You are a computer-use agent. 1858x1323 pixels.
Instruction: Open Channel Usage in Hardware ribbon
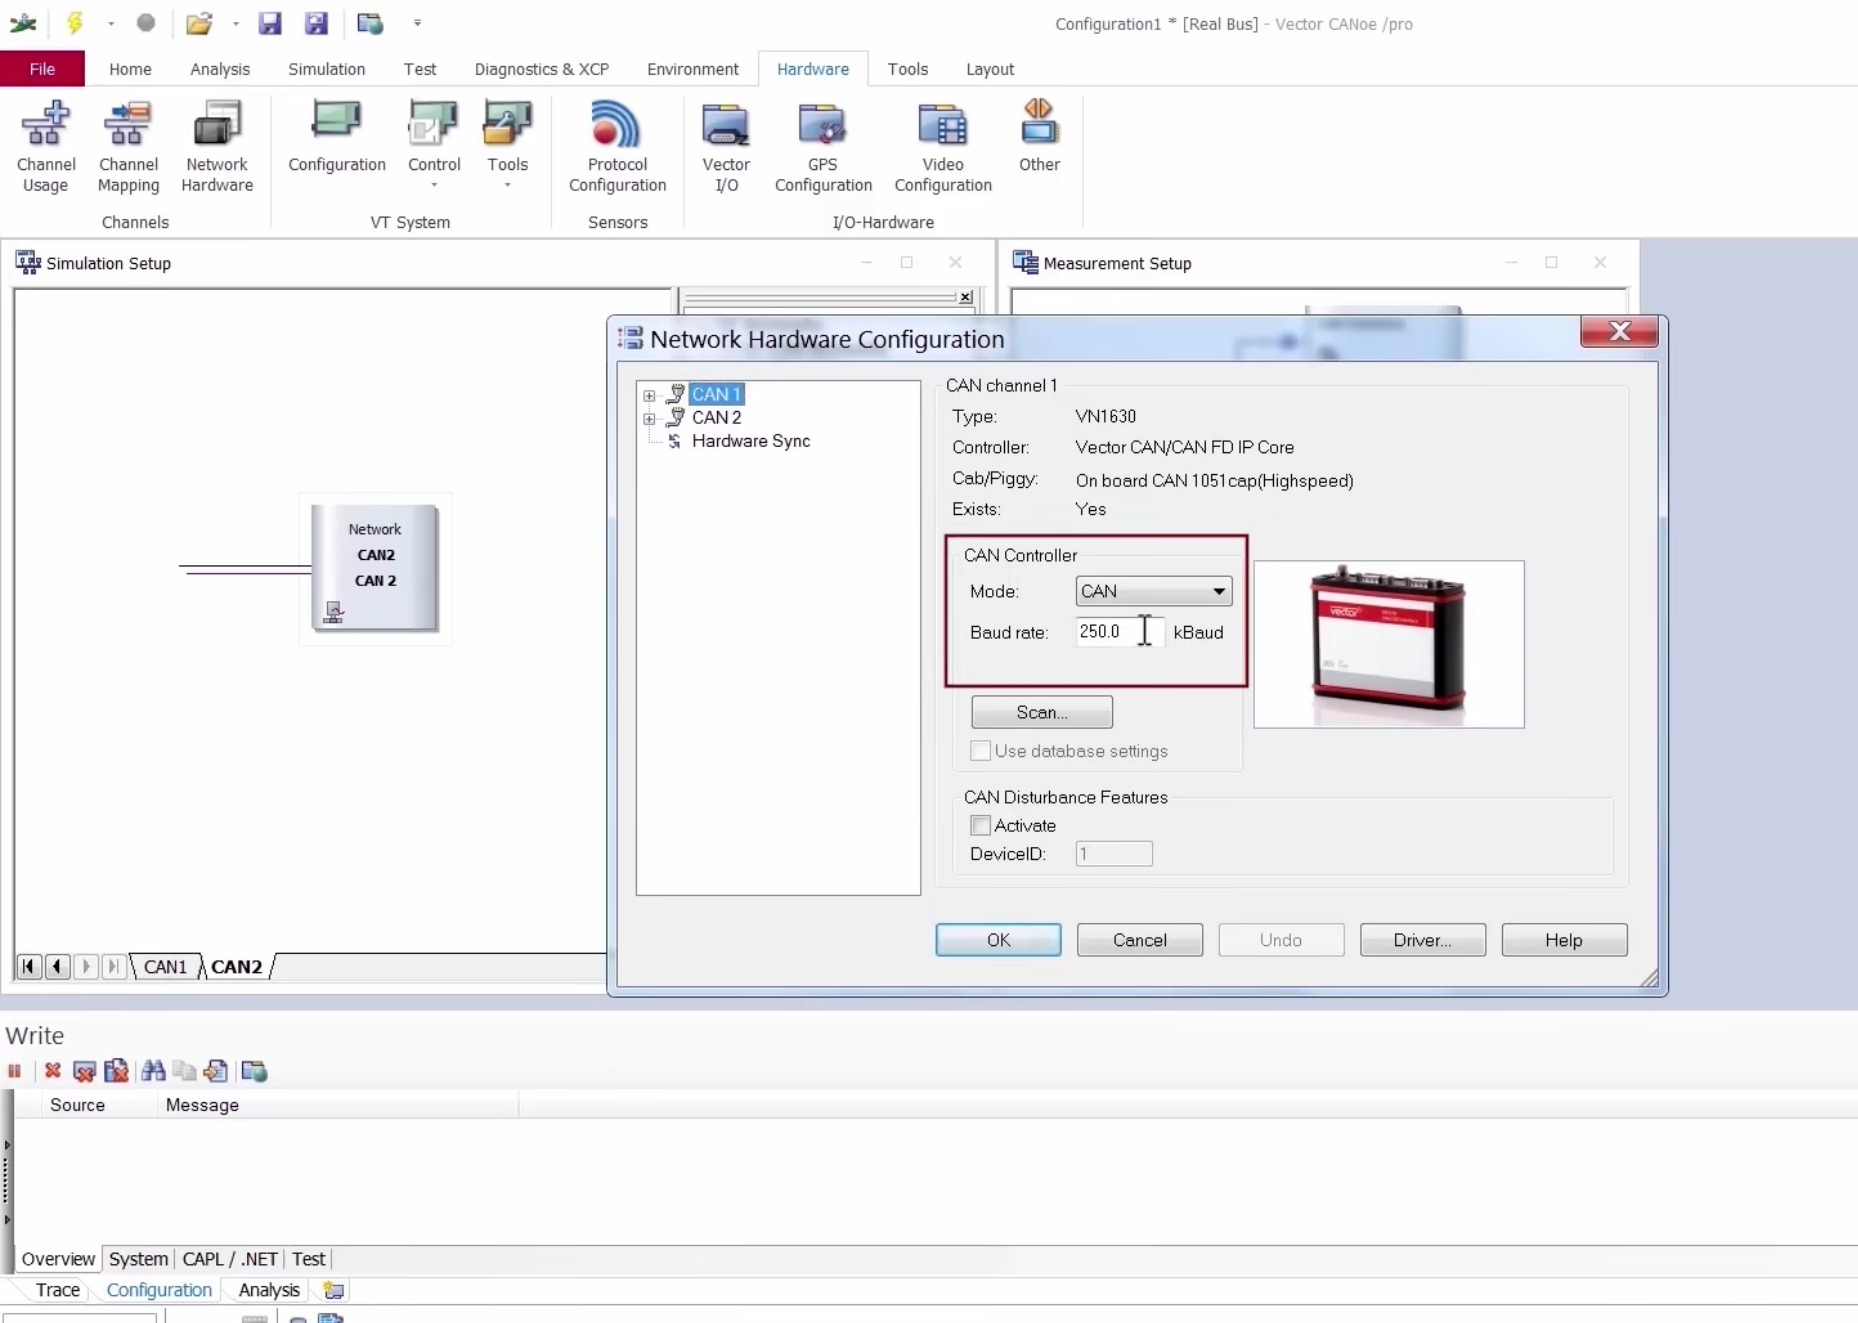click(x=46, y=146)
